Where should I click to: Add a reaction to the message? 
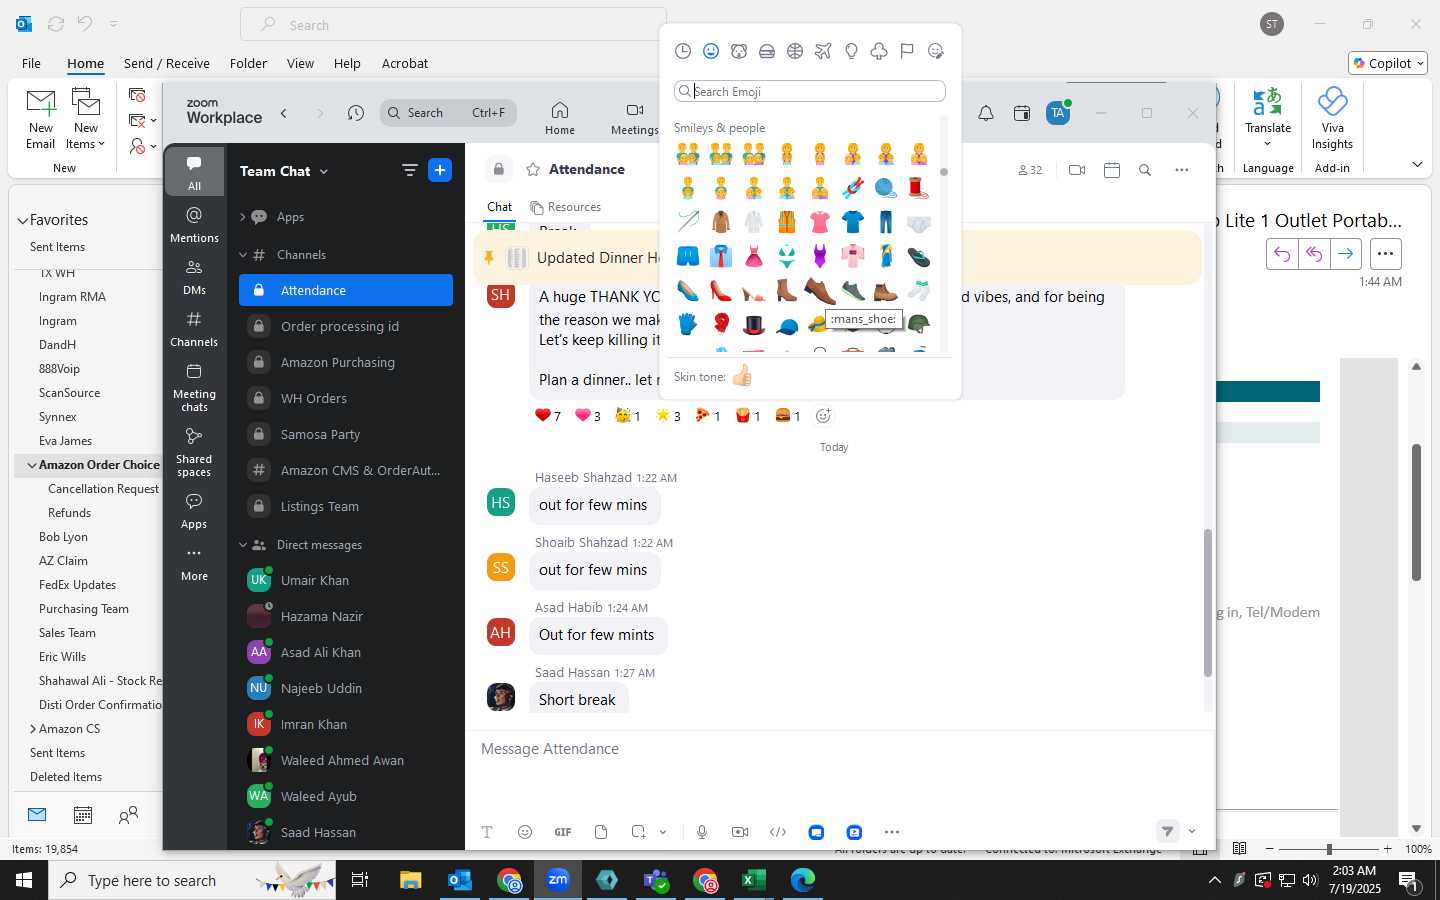823,416
